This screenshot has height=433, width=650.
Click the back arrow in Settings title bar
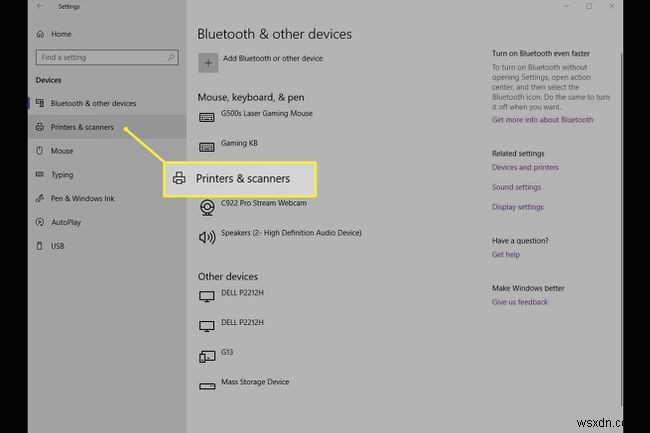tap(39, 6)
